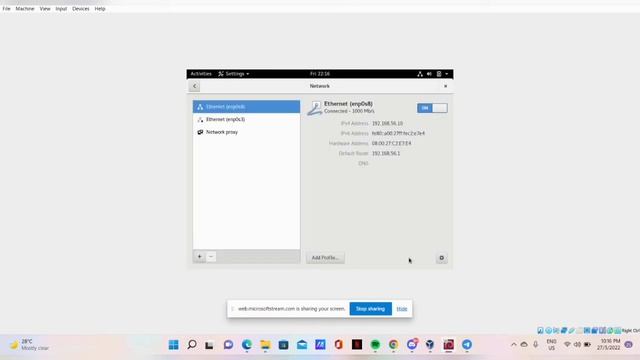Open File Explorer from taskbar

click(265, 345)
